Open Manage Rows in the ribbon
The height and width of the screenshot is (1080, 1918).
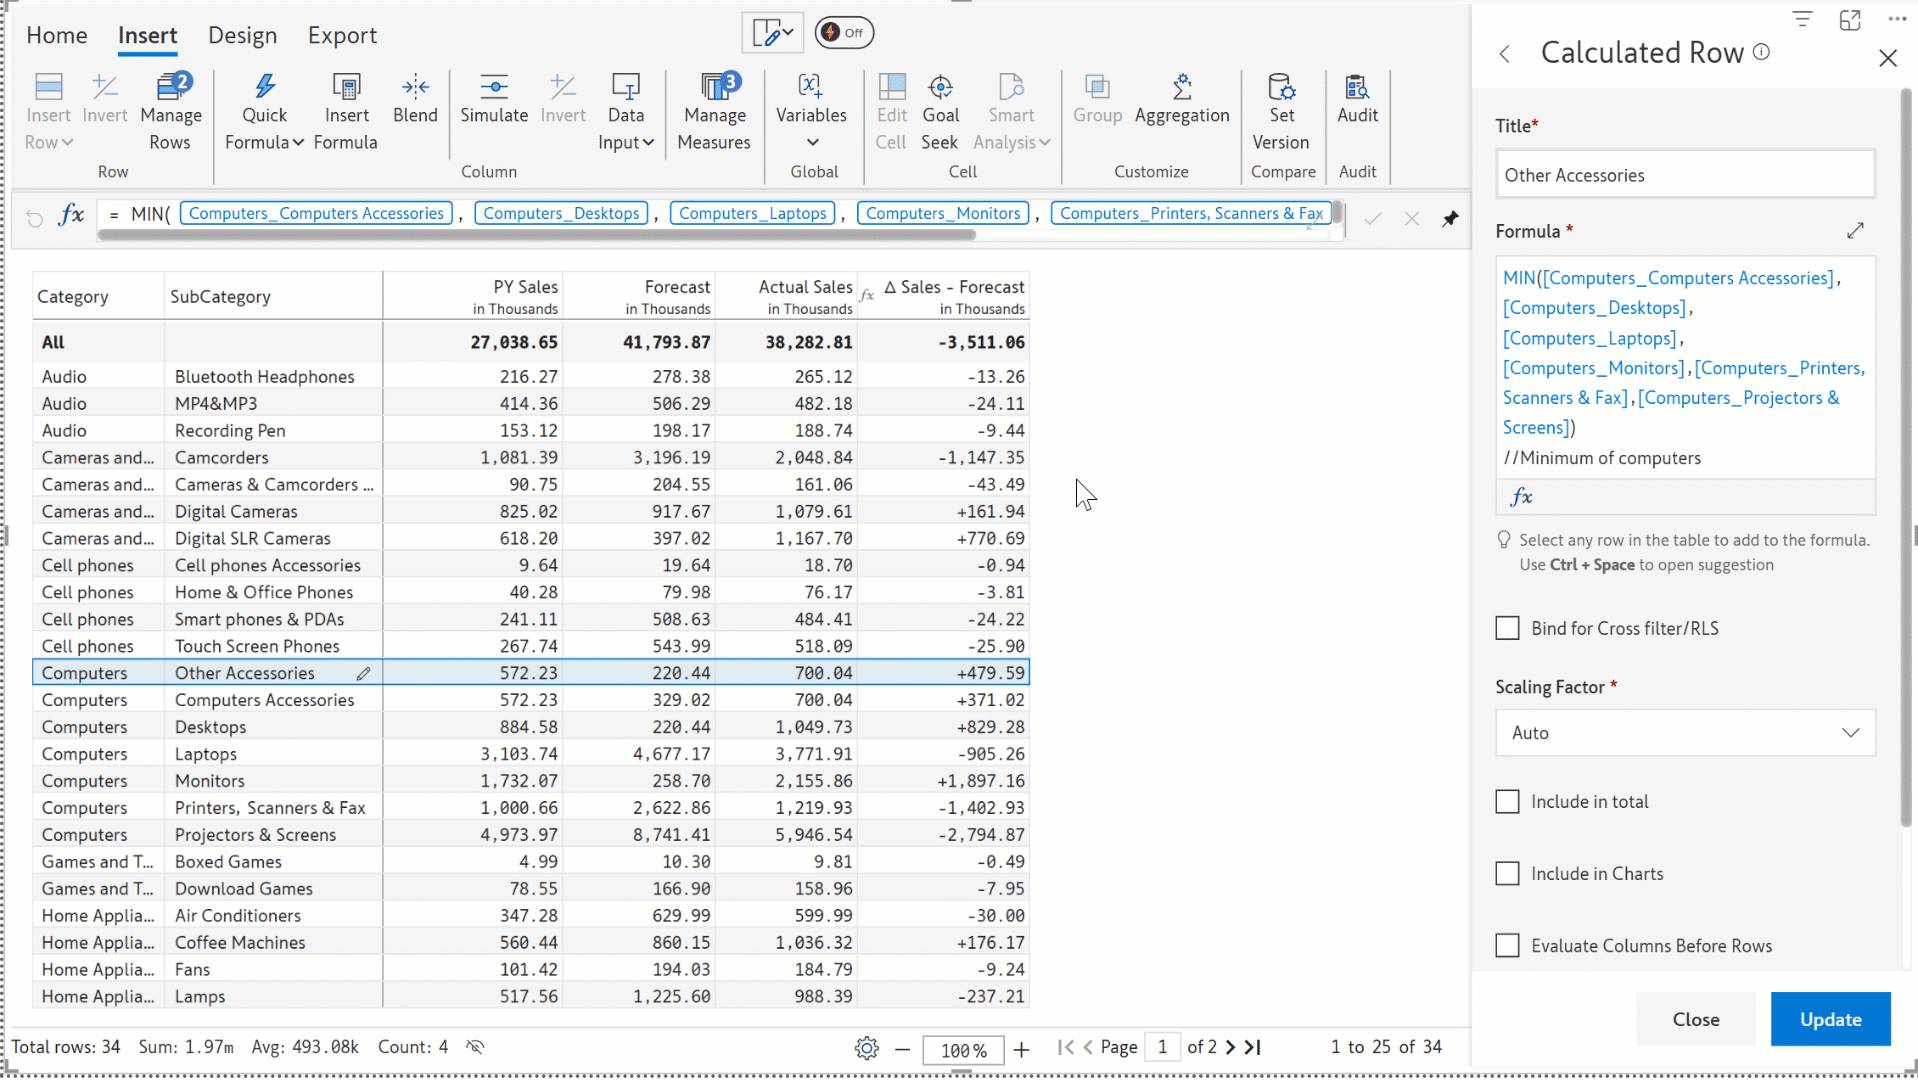click(x=171, y=112)
